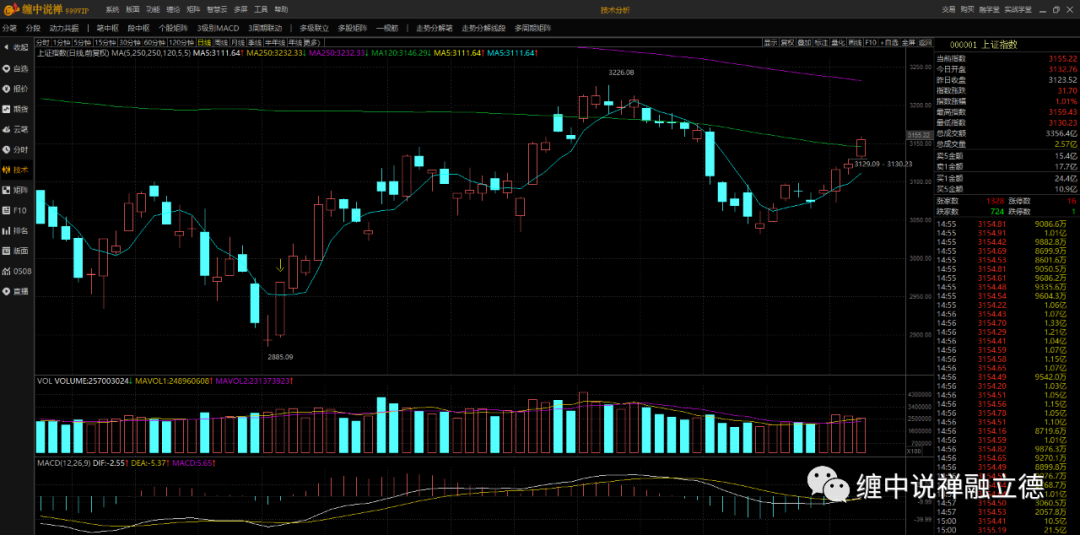Open the 工具 menu
Image resolution: width=1080 pixels, height=535 pixels.
(260, 10)
